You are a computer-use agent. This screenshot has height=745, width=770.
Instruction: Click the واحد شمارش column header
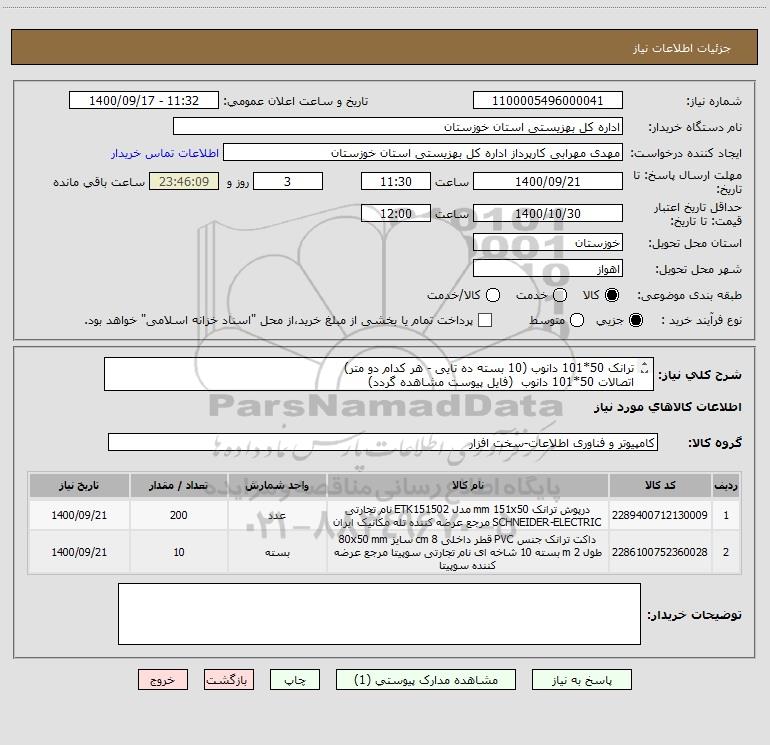277,485
